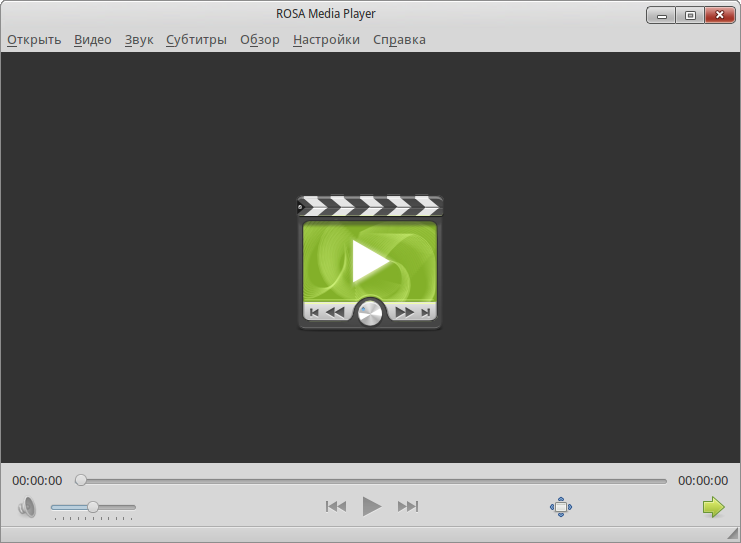Click the volume slider handle
Viewport: 741px width, 543px height.
93,507
